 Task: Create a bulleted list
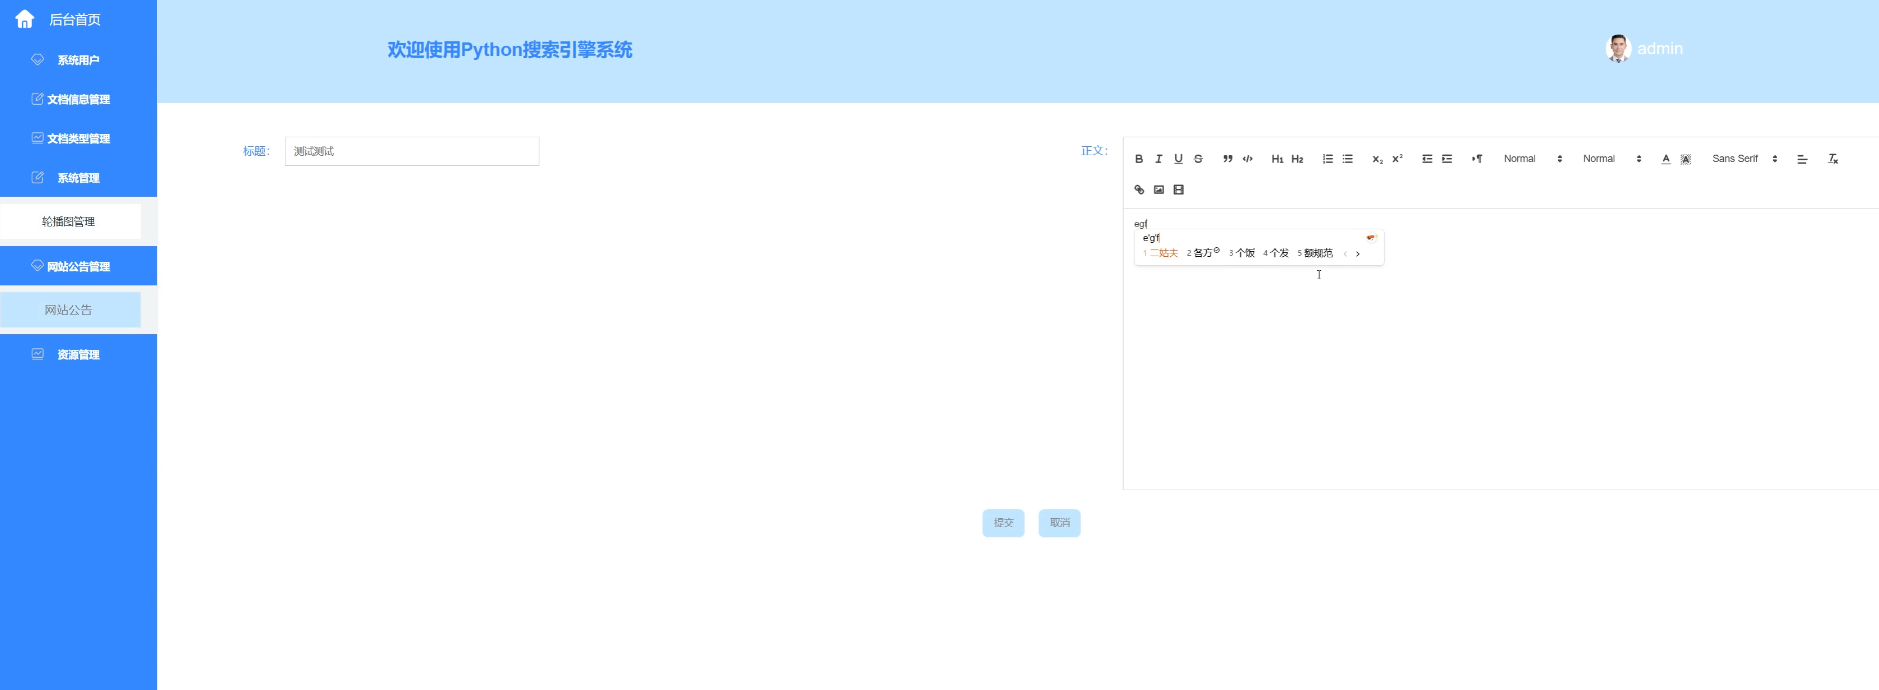coord(1348,159)
